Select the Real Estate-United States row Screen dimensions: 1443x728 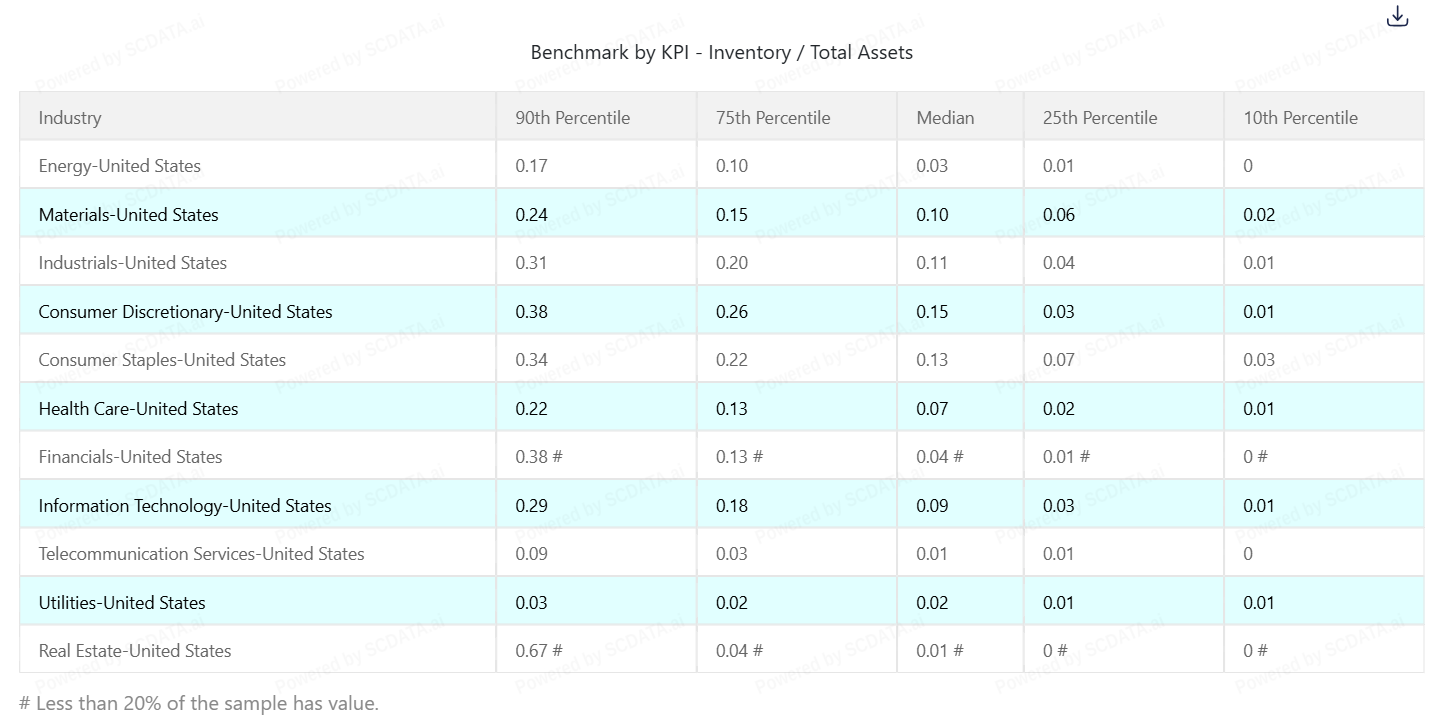135,651
